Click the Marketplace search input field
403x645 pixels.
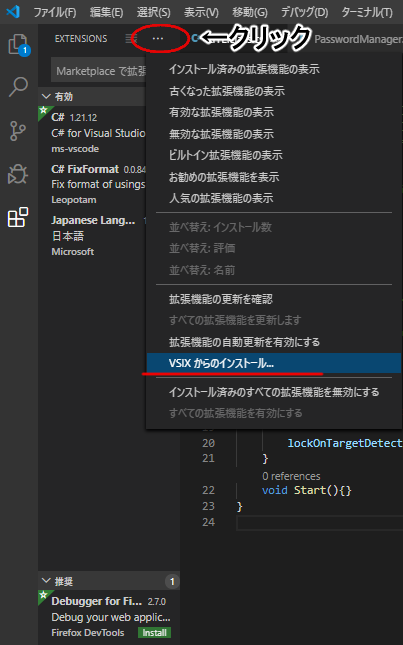coord(99,71)
